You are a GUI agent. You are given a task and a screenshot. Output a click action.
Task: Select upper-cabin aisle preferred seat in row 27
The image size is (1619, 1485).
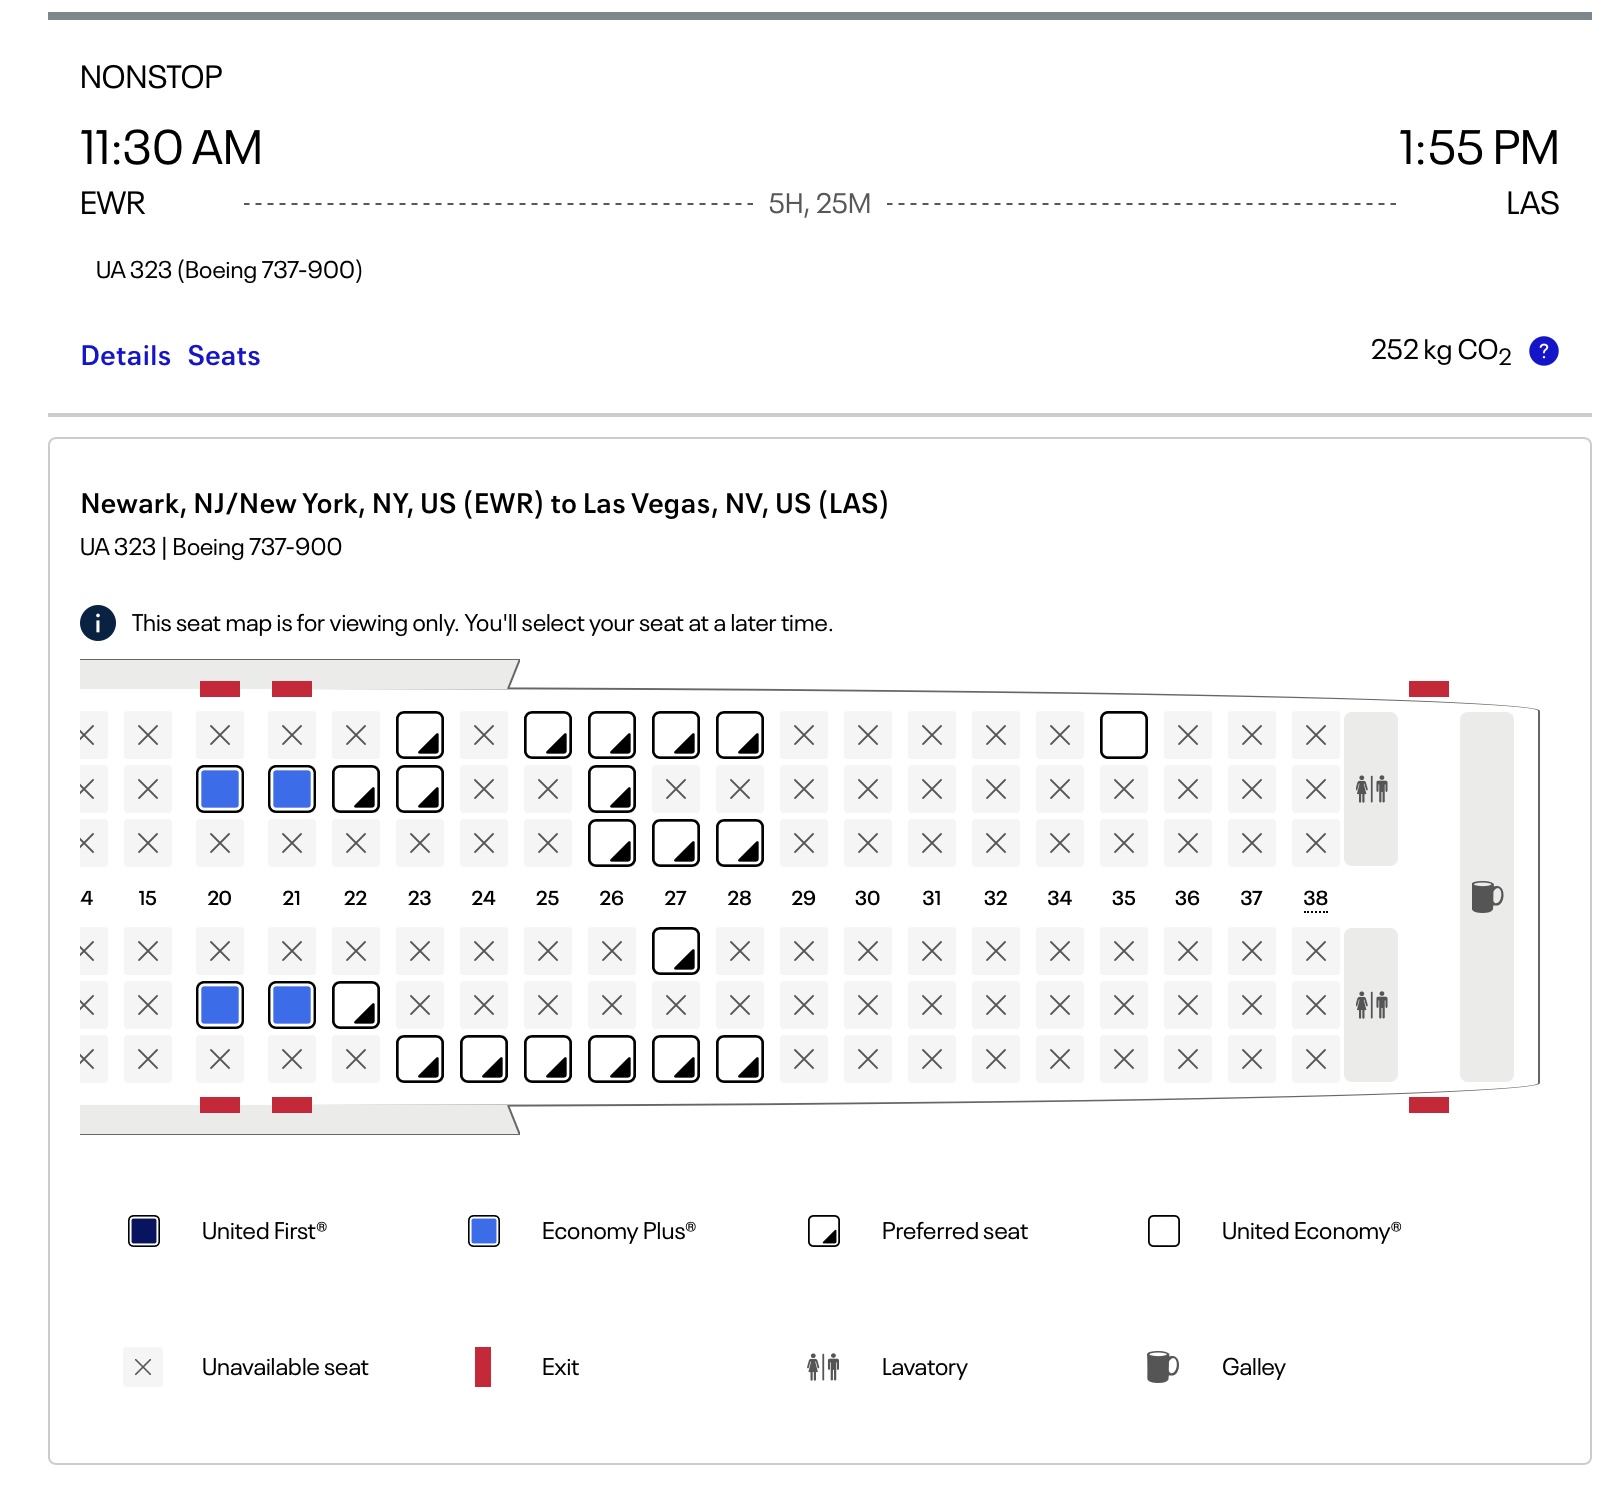coord(676,843)
